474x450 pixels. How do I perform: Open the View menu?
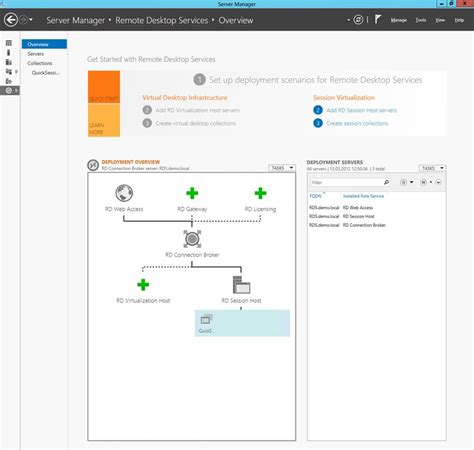point(440,20)
